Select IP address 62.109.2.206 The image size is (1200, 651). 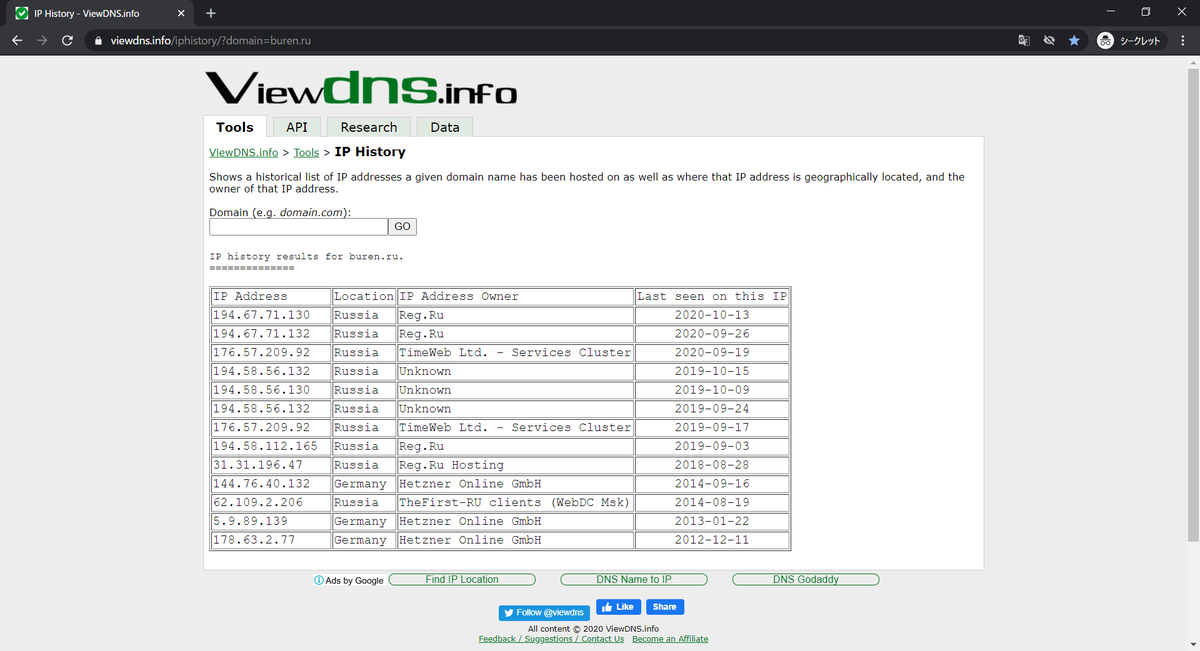point(258,503)
